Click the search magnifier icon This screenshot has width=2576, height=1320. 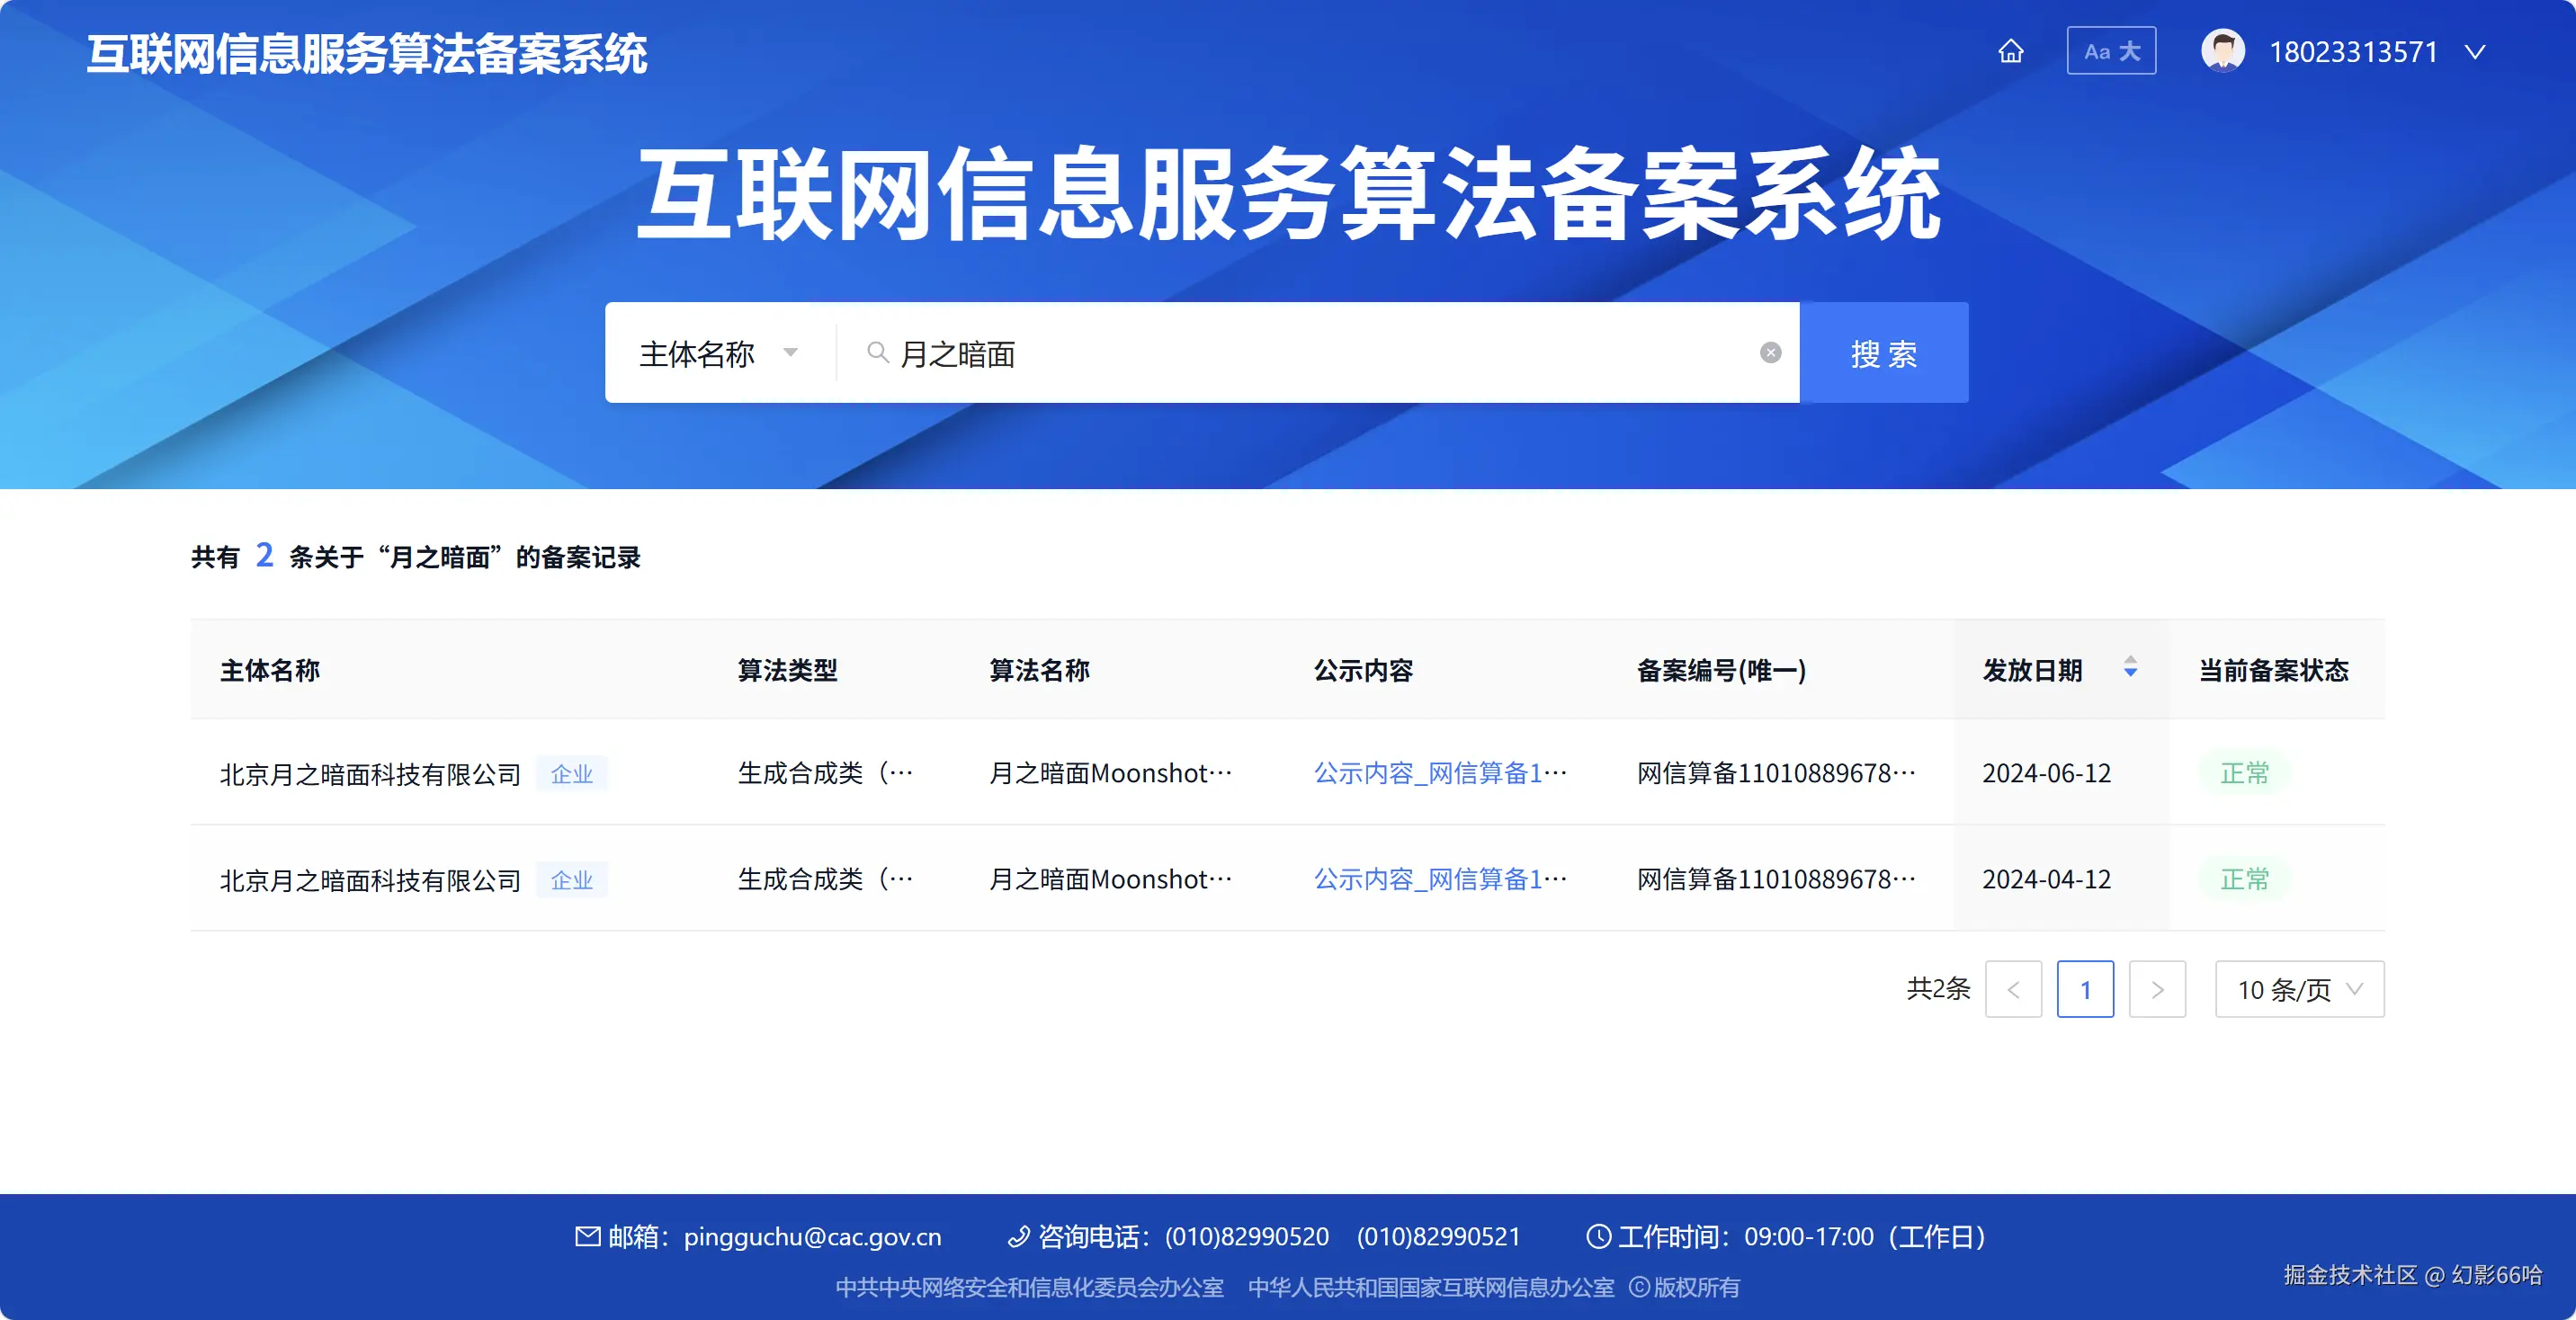click(x=877, y=352)
